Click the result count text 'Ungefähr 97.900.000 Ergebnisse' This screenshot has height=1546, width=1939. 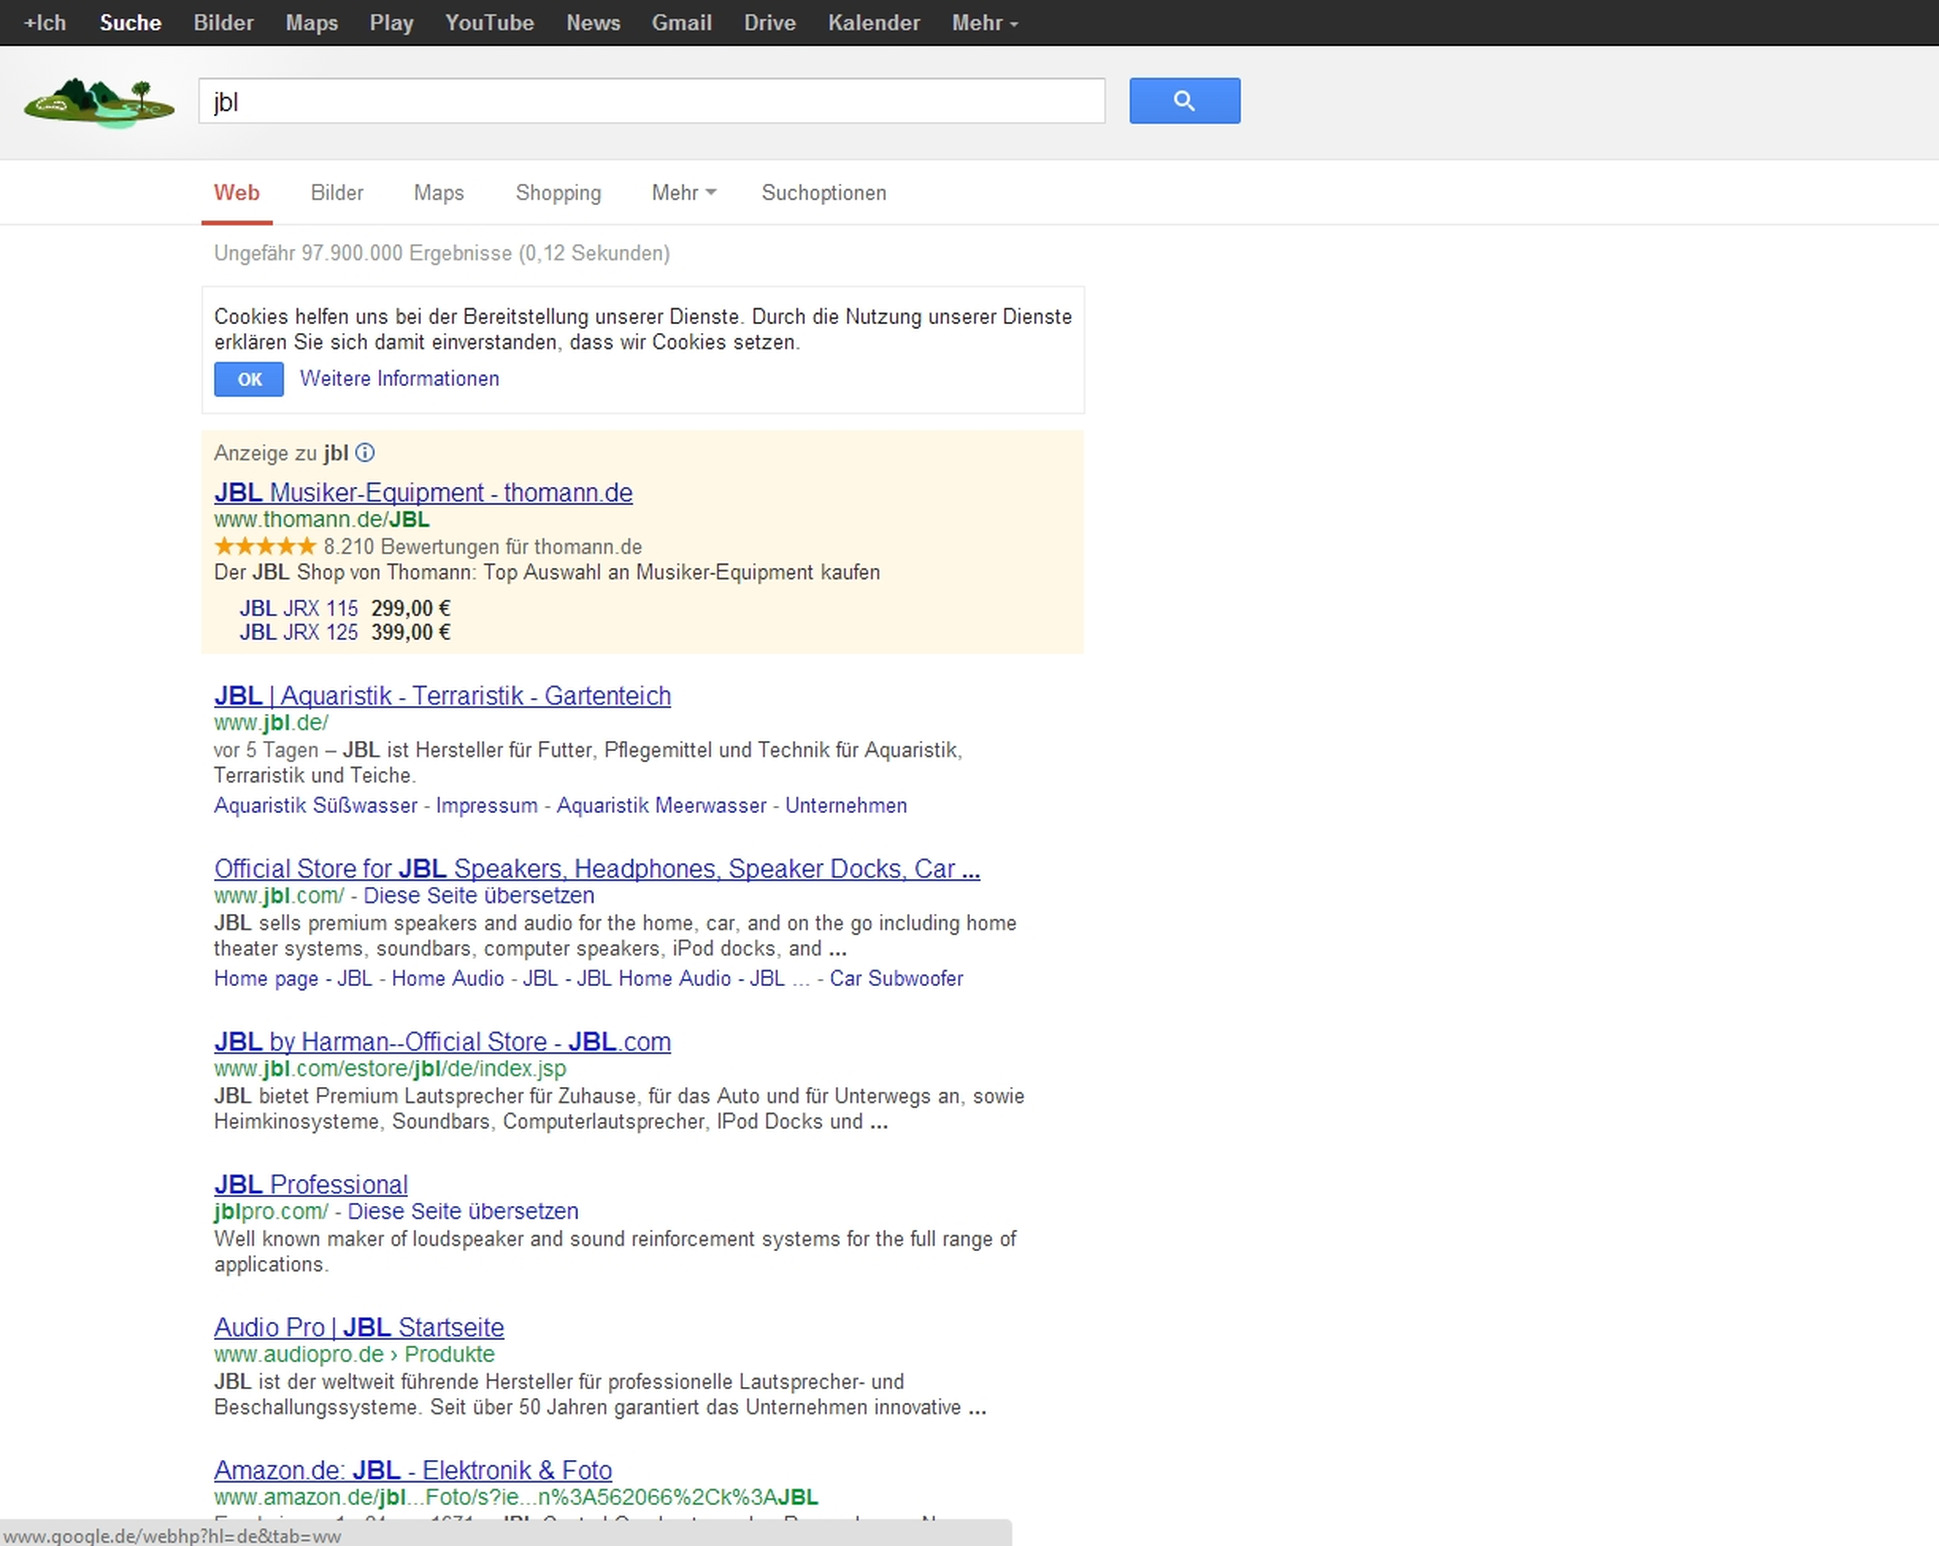coord(361,253)
